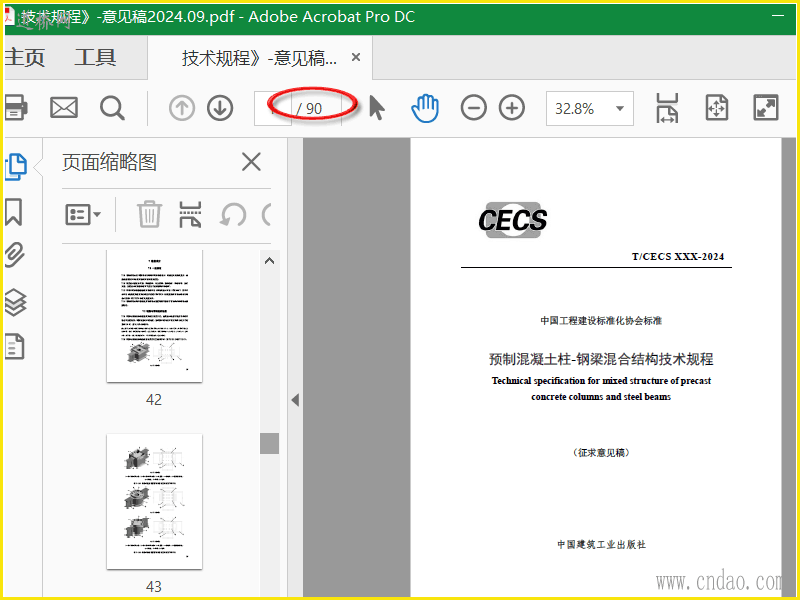Click the 页面缩略图 panel title

coord(109,163)
